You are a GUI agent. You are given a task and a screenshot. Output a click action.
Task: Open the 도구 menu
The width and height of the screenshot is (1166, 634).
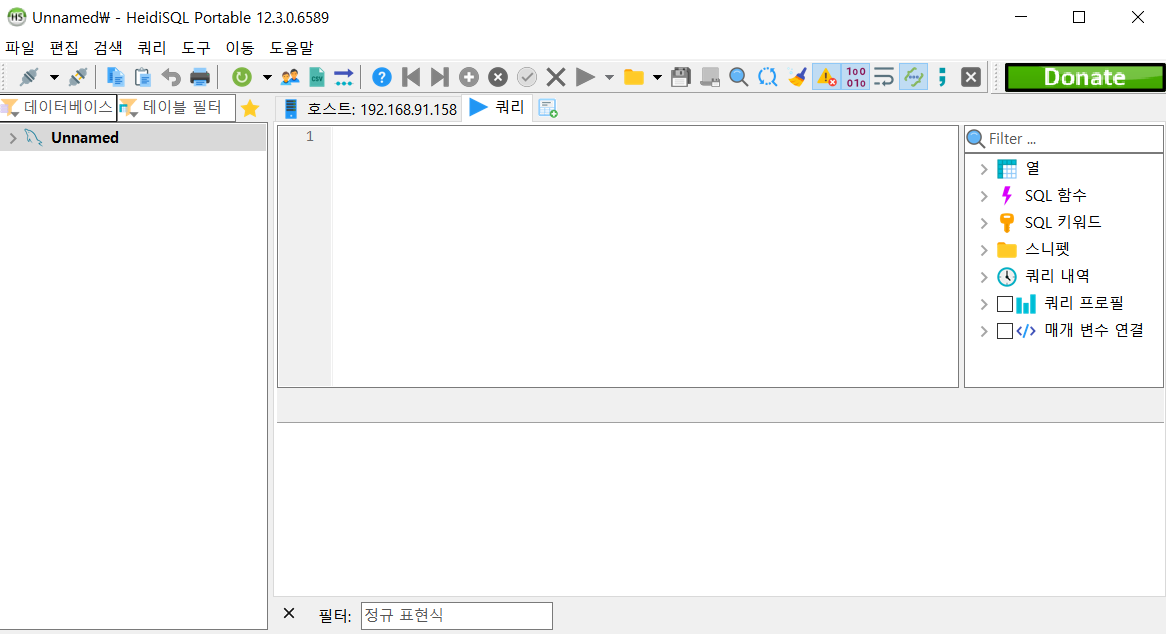pos(196,48)
